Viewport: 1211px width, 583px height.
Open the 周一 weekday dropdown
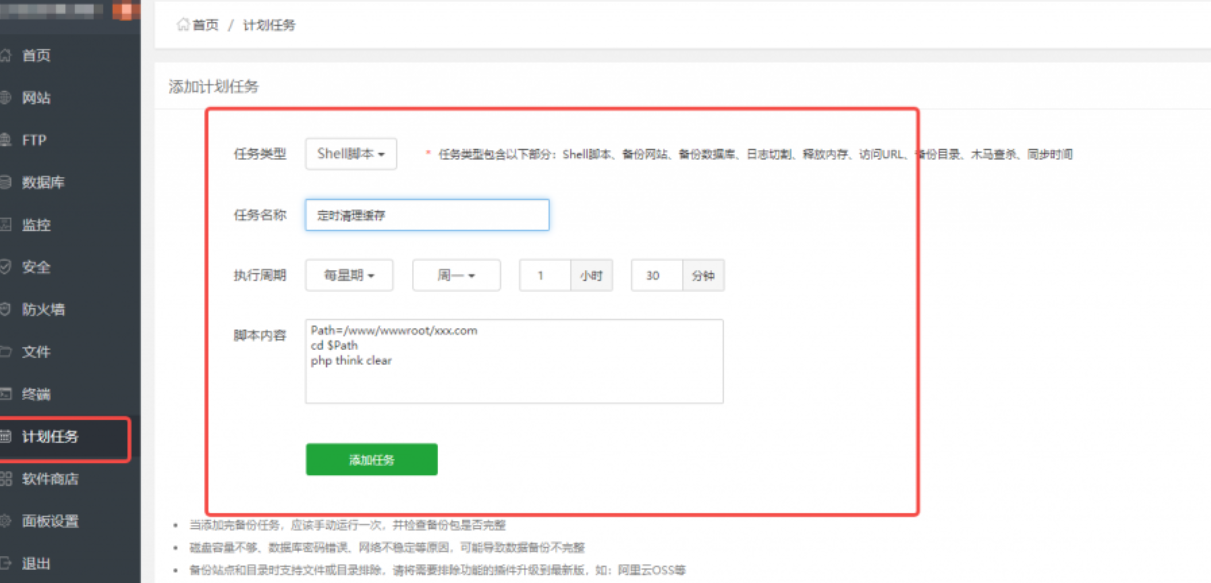tap(455, 275)
